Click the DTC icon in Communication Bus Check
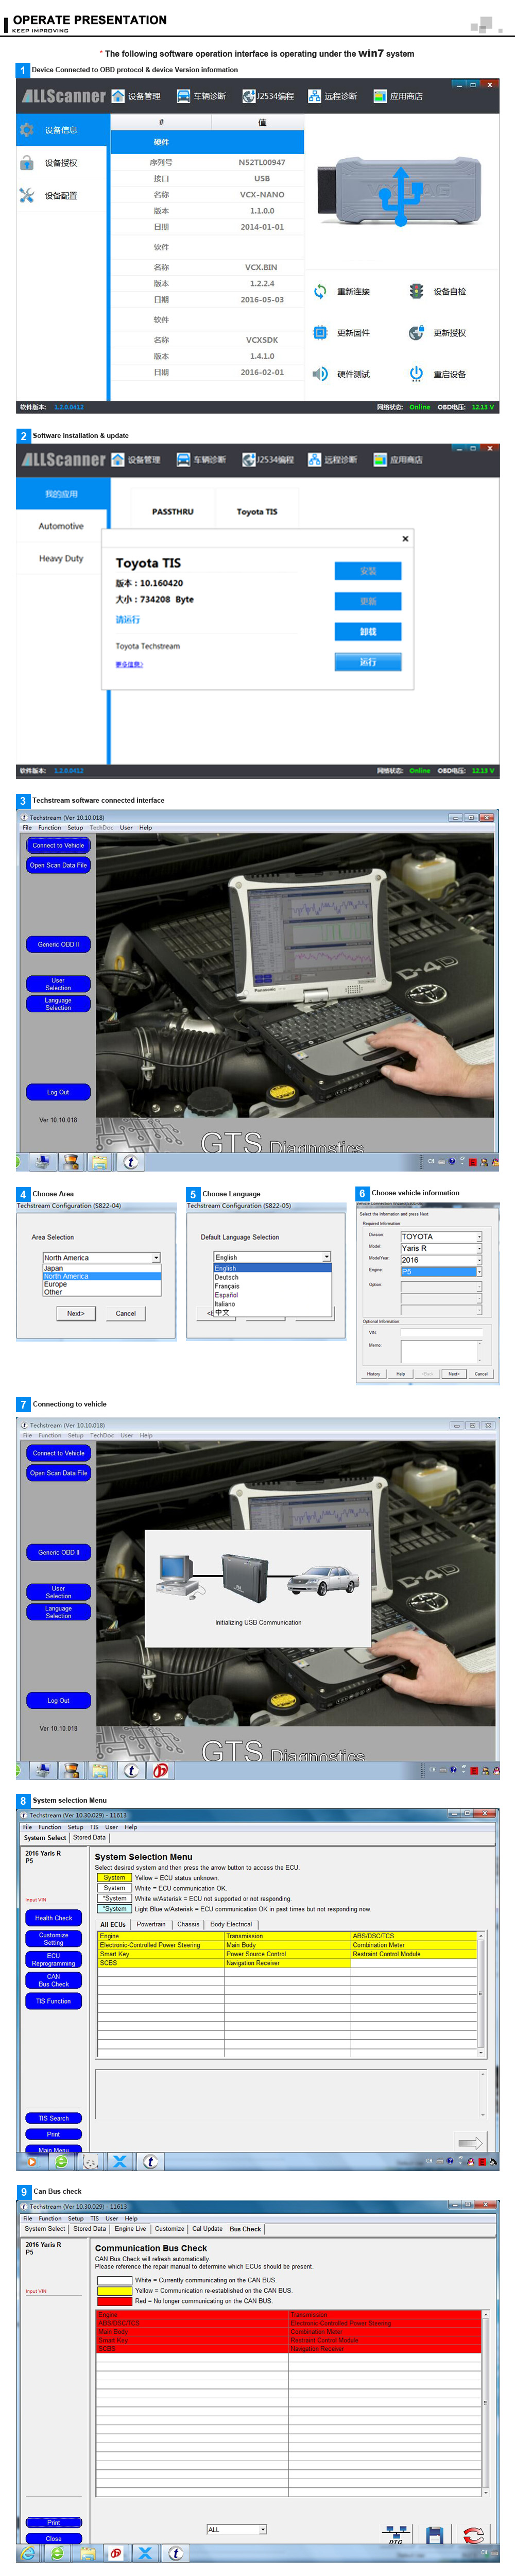 point(396,2534)
